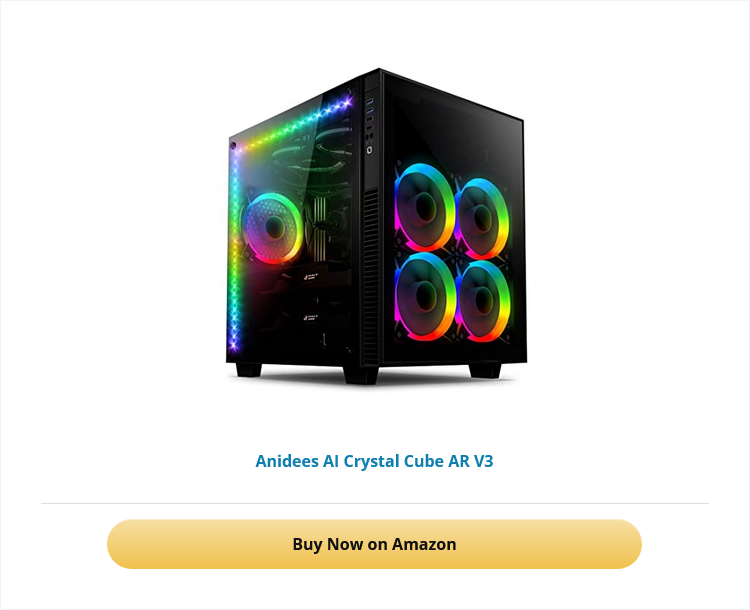
Task: Click the left foot of the PC case
Action: 249,370
